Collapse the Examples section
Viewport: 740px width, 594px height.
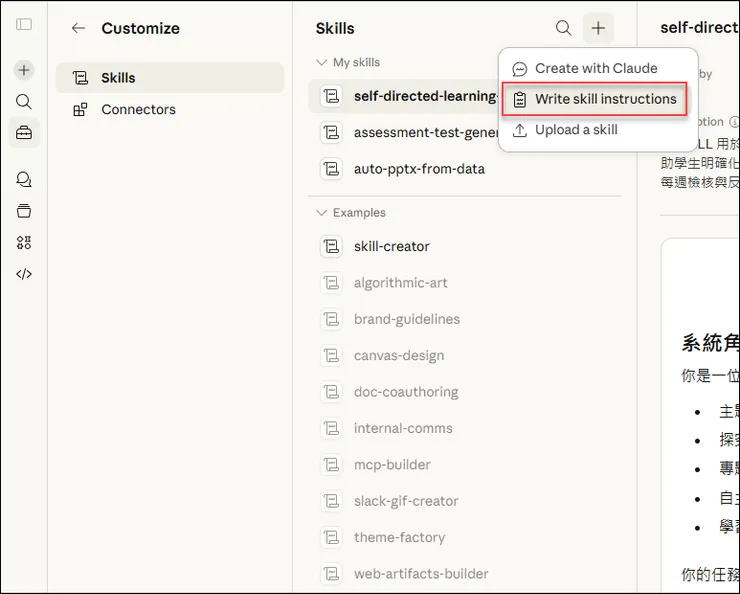[321, 213]
